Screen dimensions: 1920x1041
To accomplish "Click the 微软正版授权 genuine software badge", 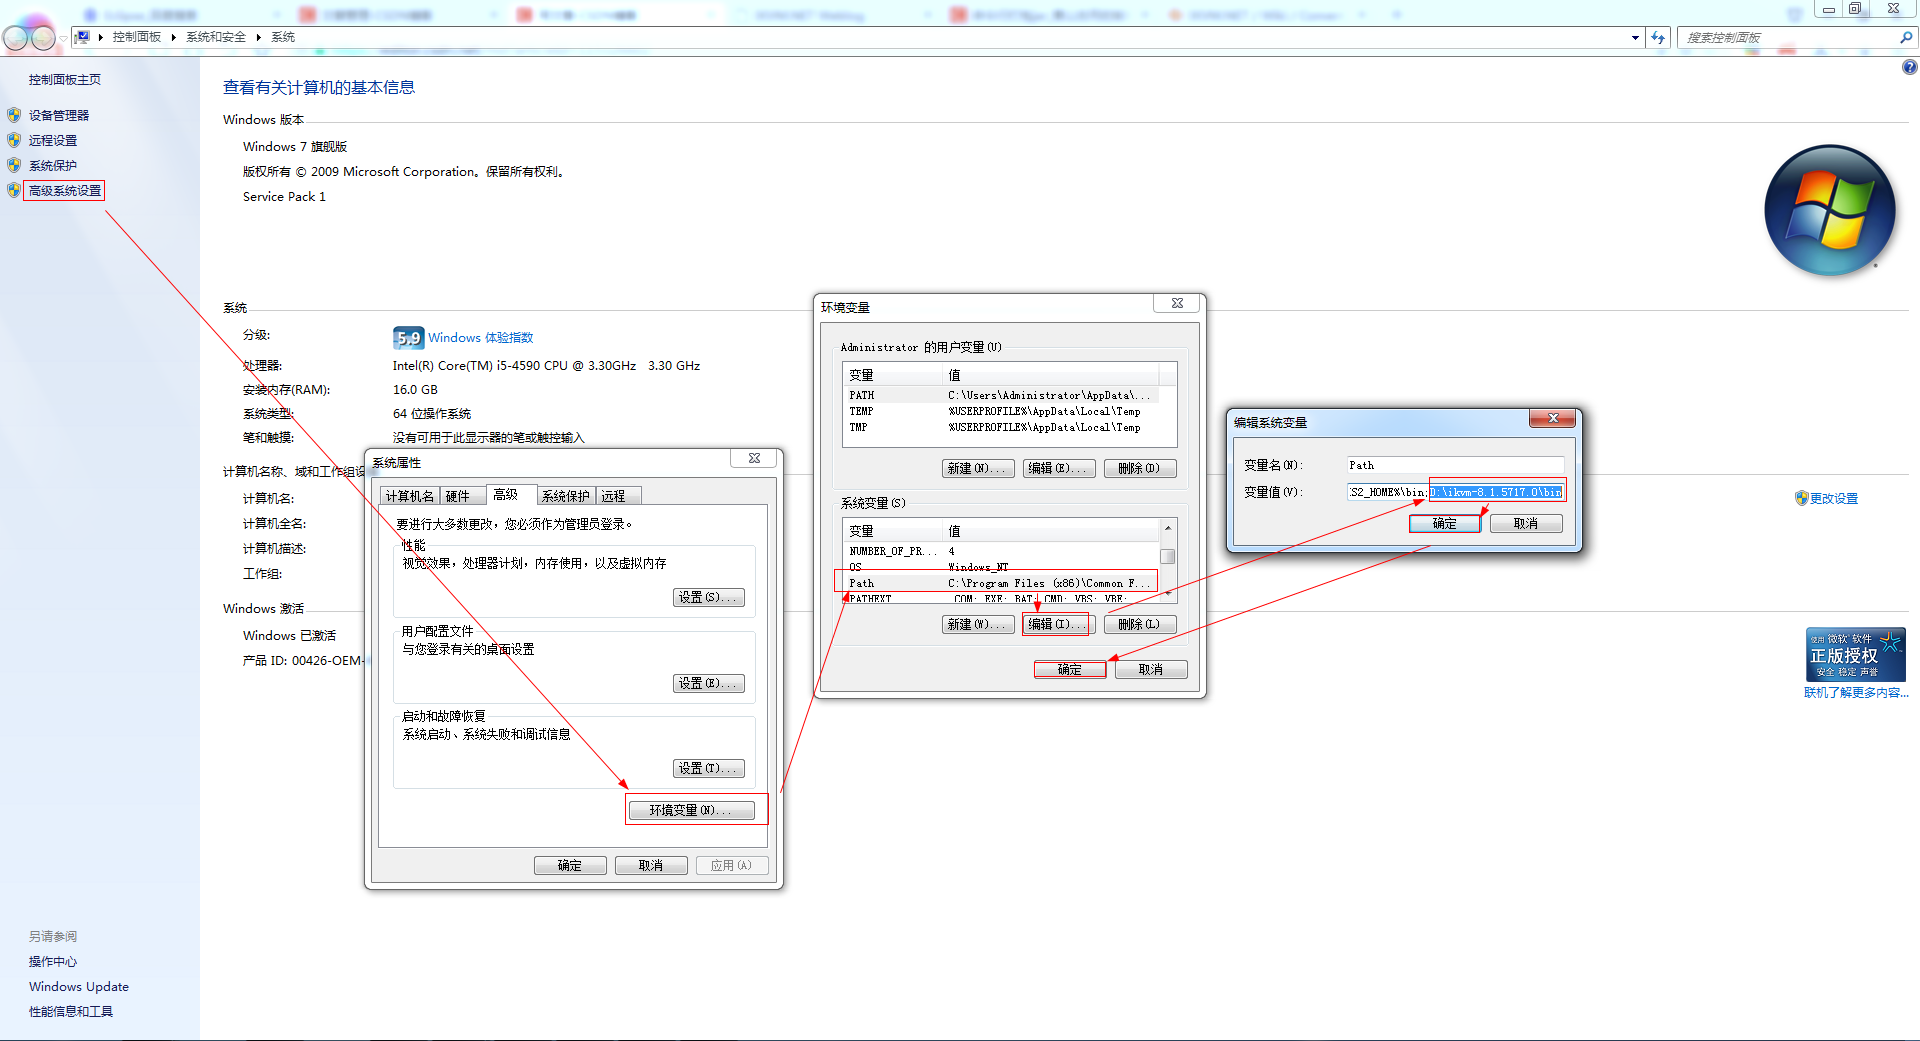I will (1855, 654).
